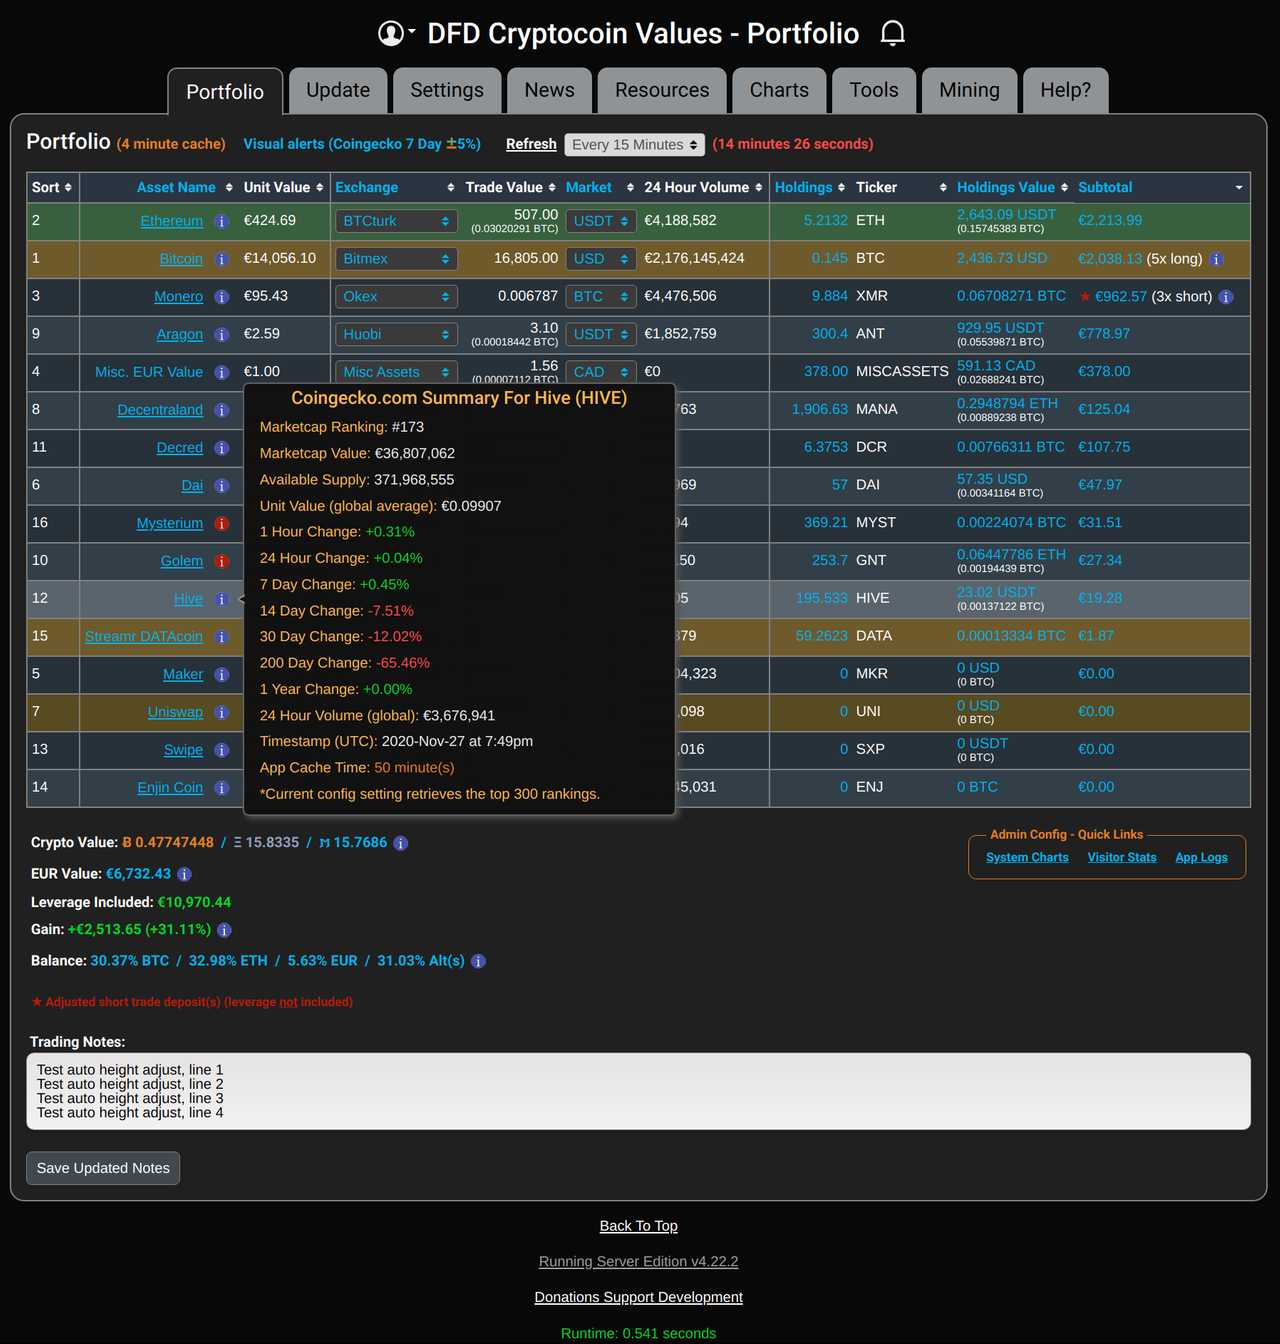1280x1344 pixels.
Task: Click info icon next to Monero
Action: click(x=222, y=297)
